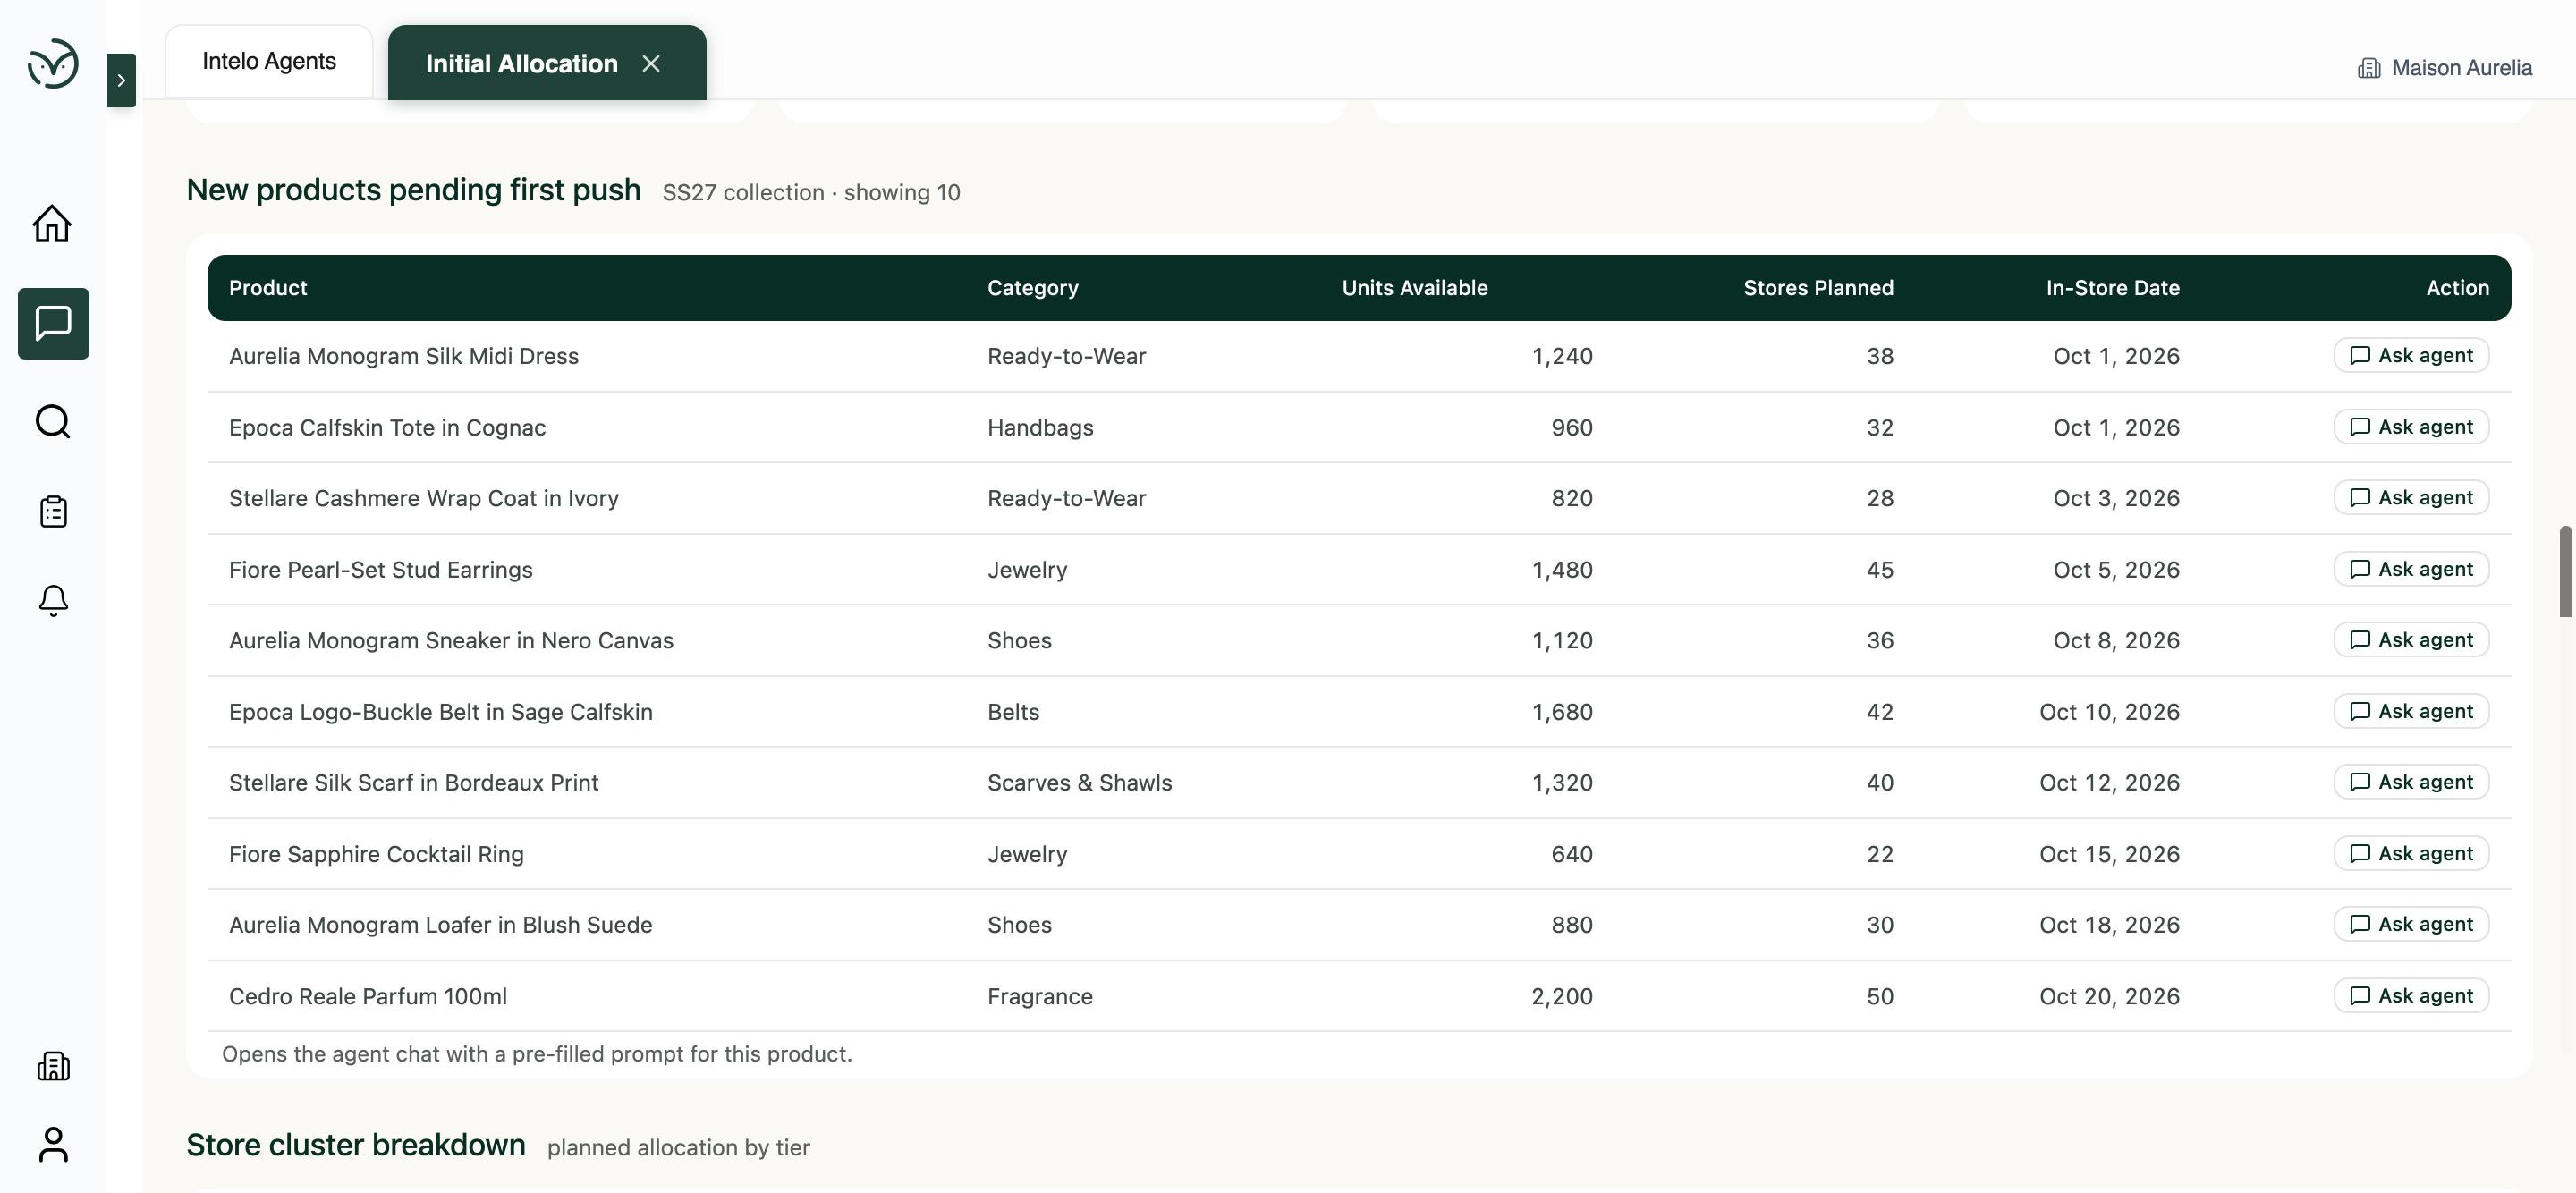The image size is (2576, 1193).
Task: Select Aurelia Monogram Sneaker in Nero Canvas name
Action: 451,641
